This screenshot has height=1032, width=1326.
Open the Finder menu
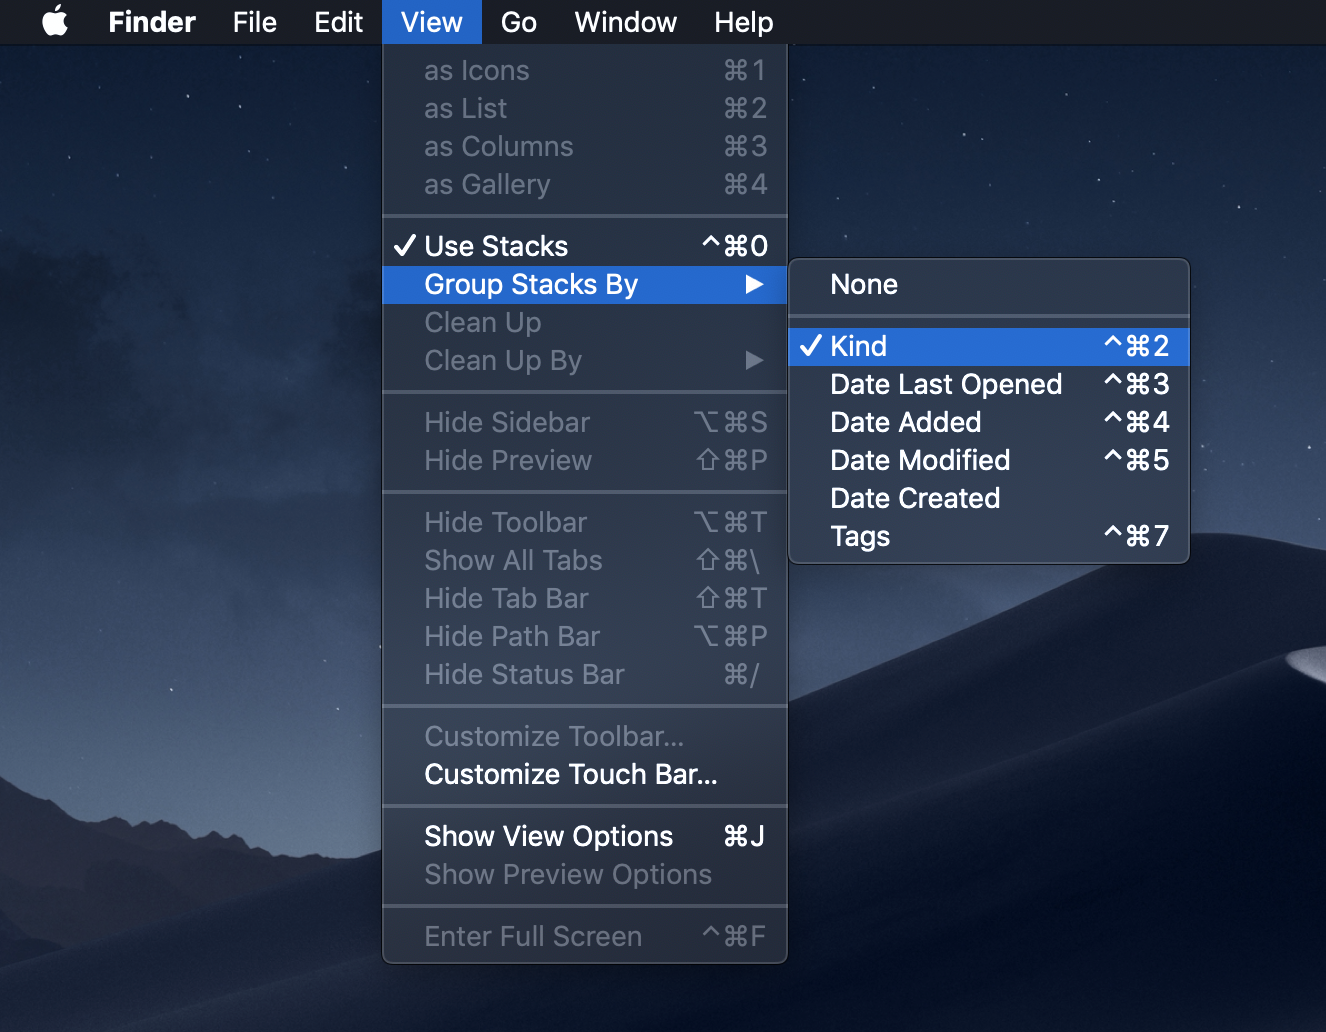tap(151, 22)
